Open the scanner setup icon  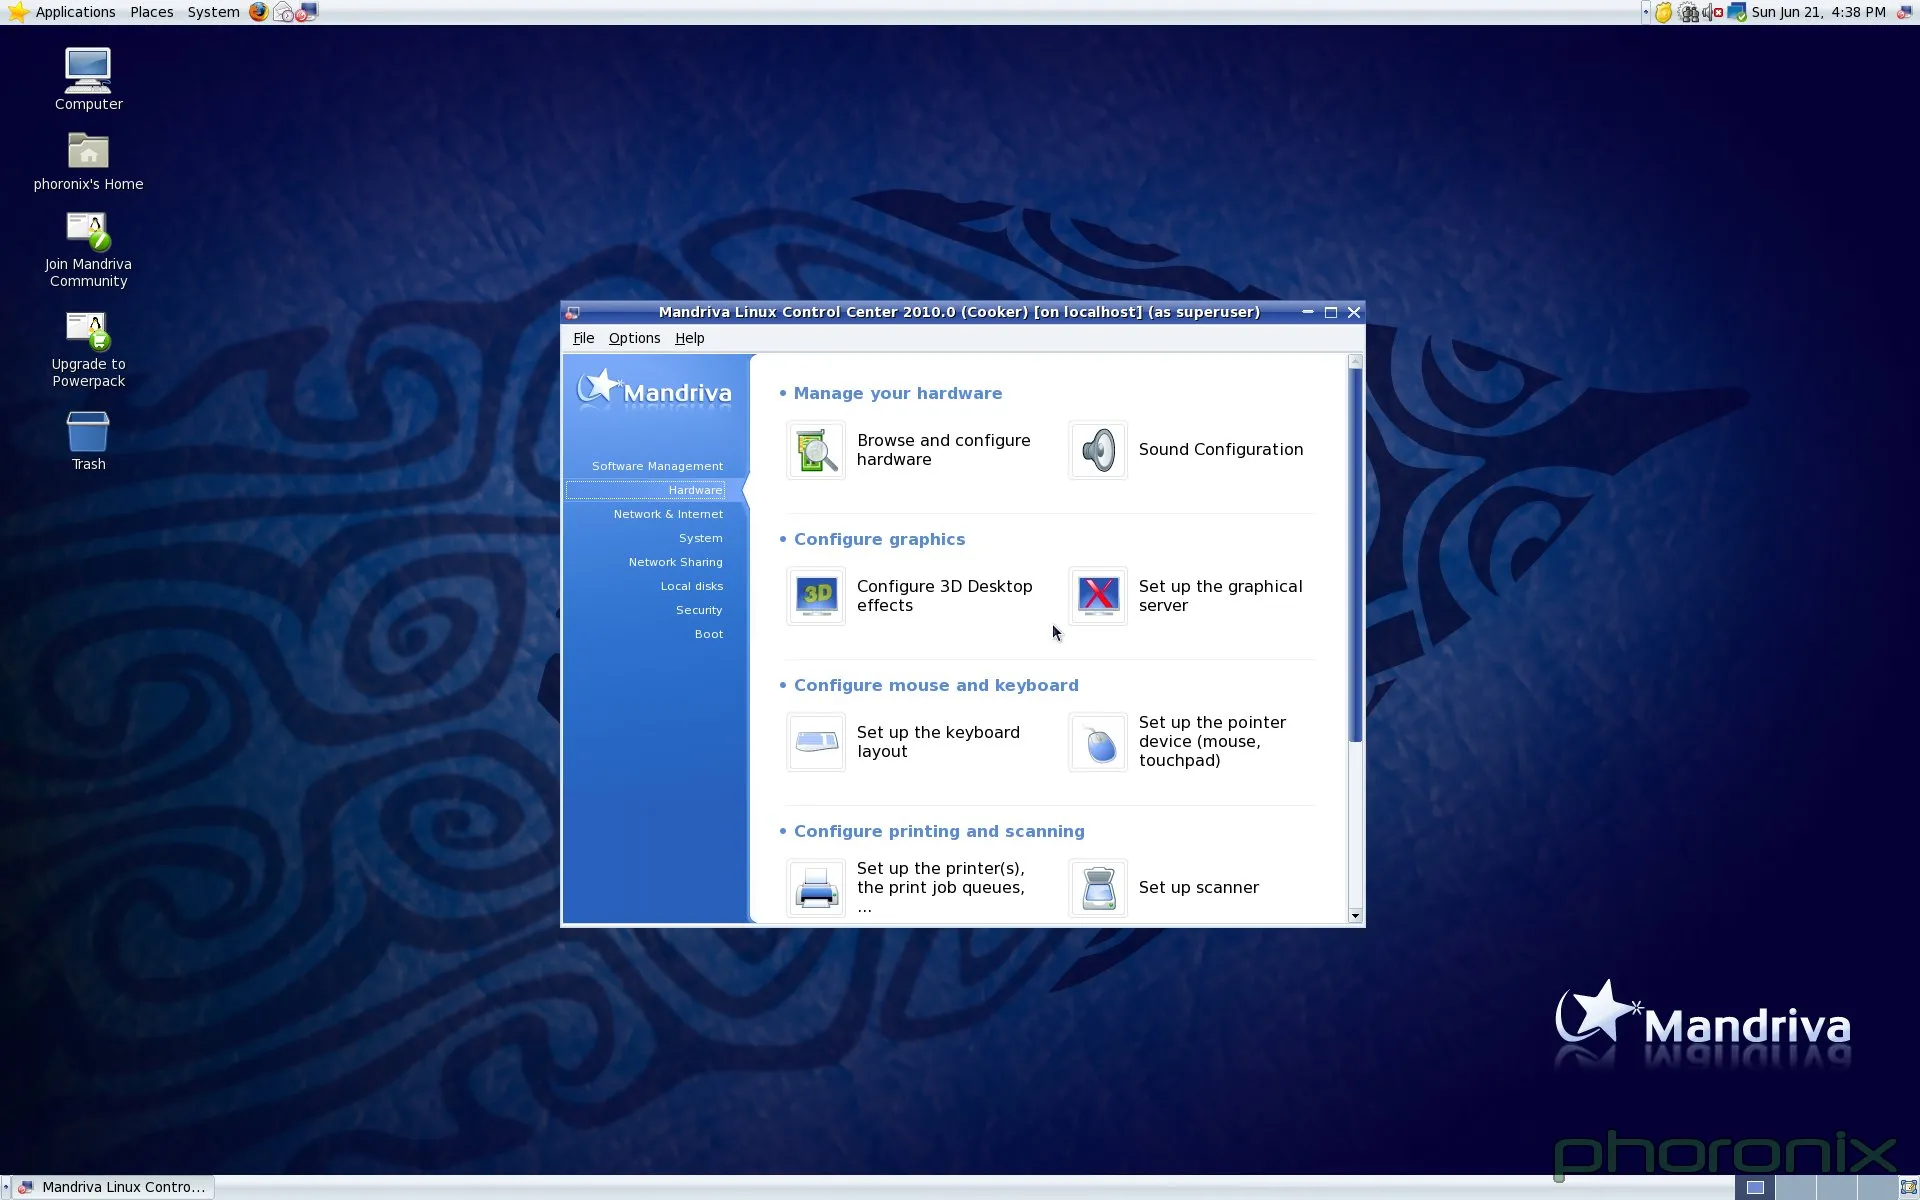1098,888
